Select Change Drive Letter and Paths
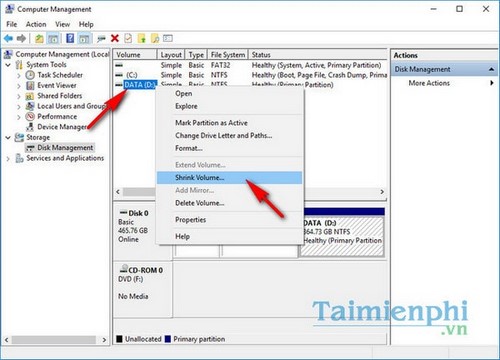 pos(223,136)
